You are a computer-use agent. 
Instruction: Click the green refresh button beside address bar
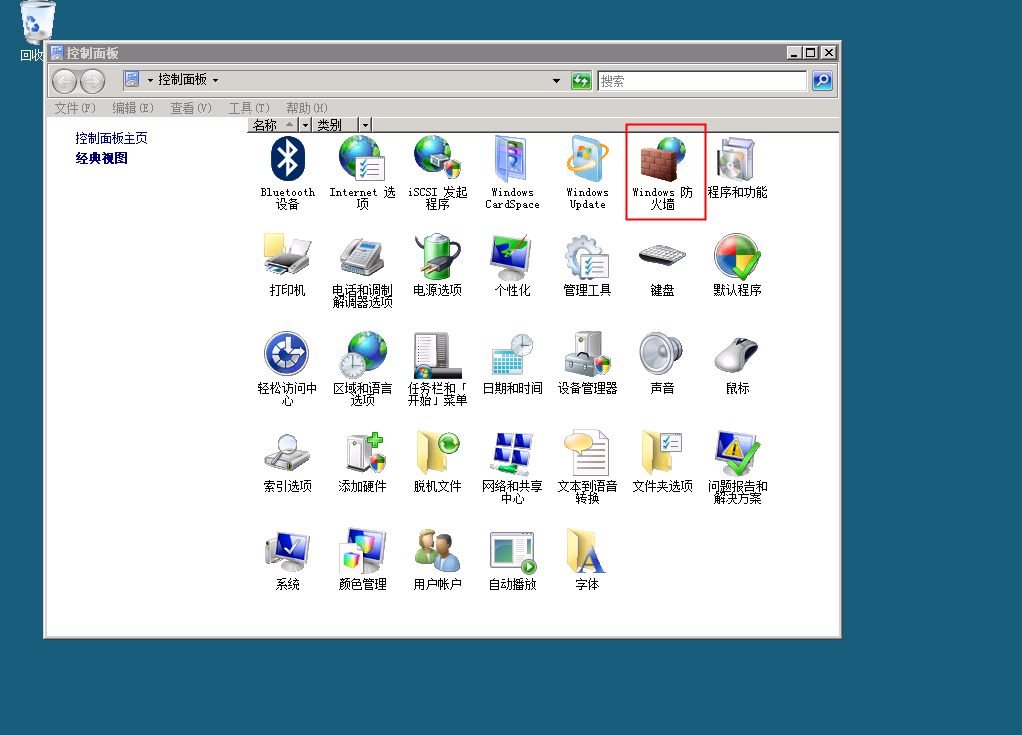pyautogui.click(x=581, y=81)
